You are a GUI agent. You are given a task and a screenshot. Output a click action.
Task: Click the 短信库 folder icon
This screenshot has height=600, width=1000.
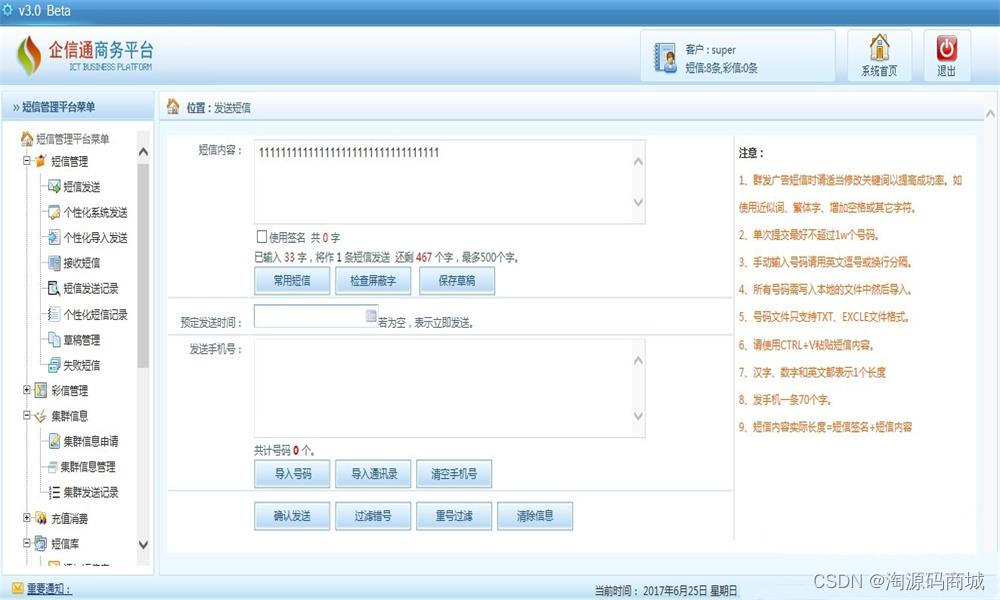[41, 543]
